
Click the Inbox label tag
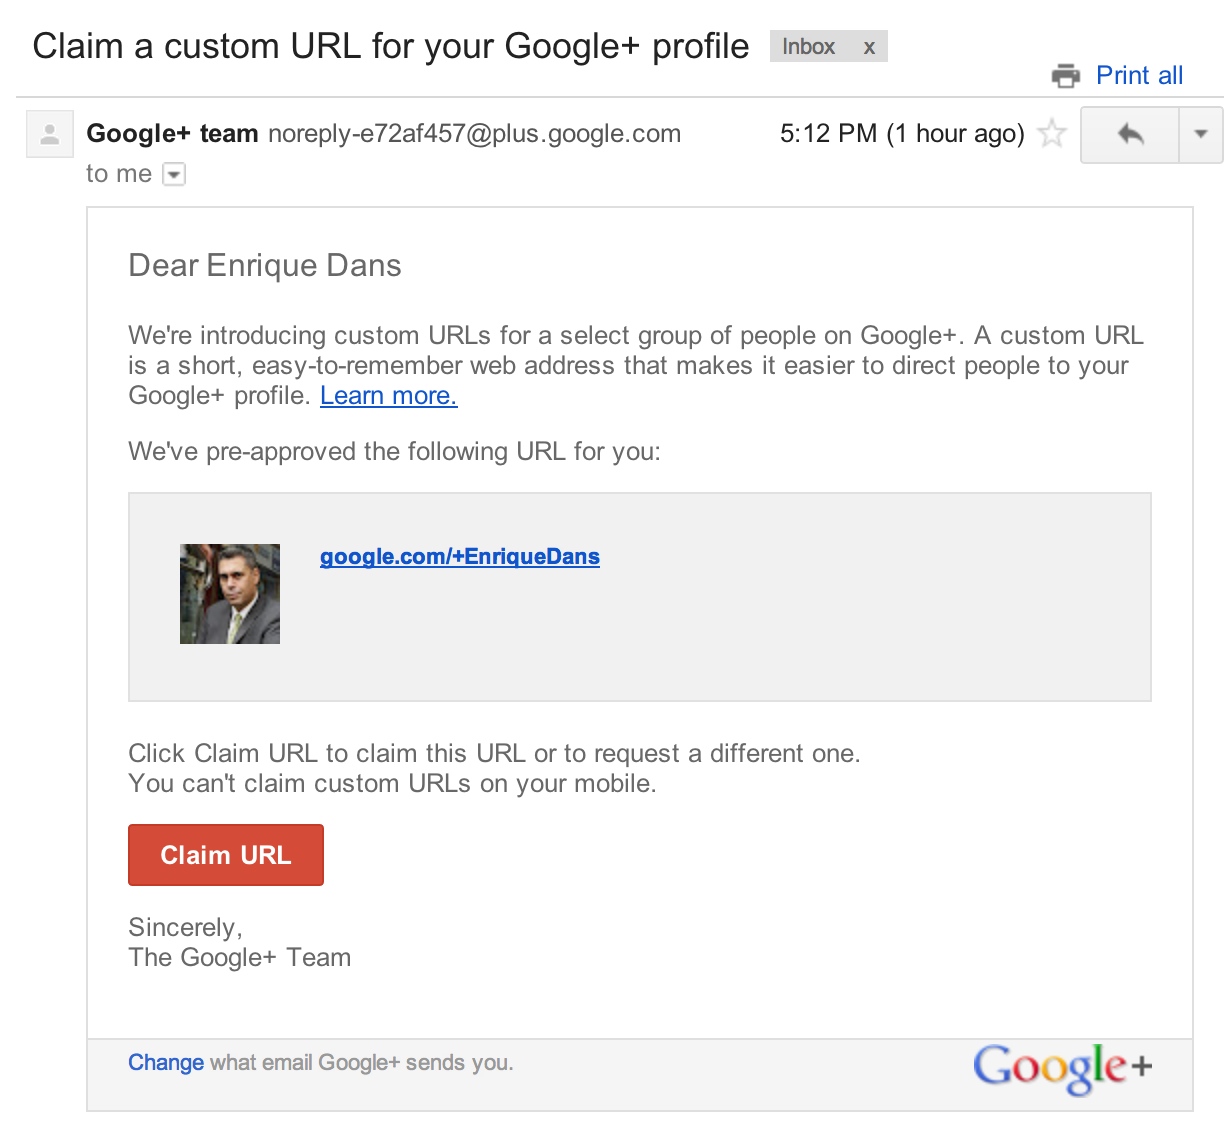coord(808,47)
